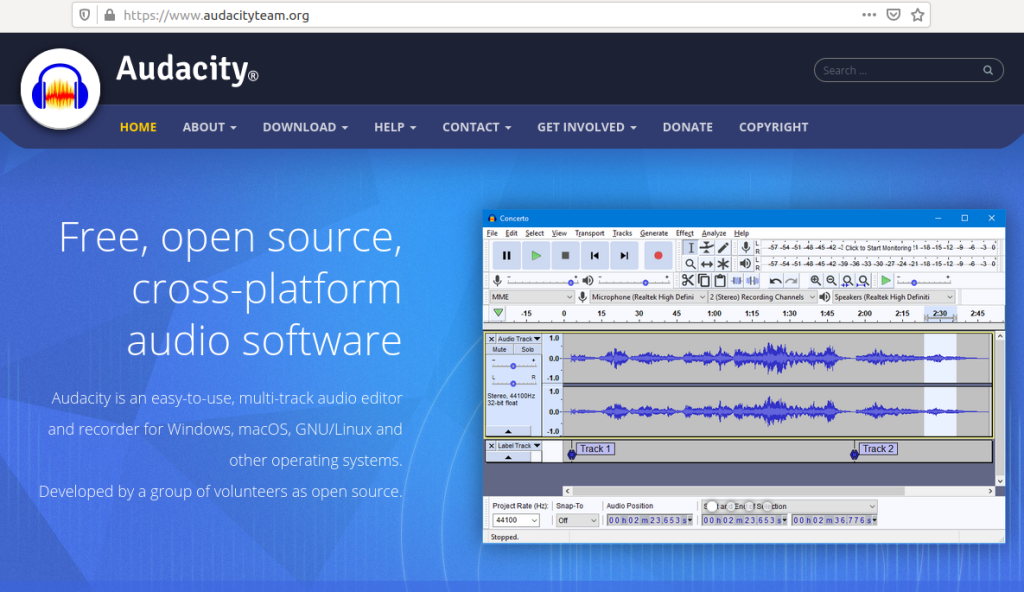The height and width of the screenshot is (592, 1024).
Task: Collapse the Audio Track with up arrow
Action: coord(508,431)
